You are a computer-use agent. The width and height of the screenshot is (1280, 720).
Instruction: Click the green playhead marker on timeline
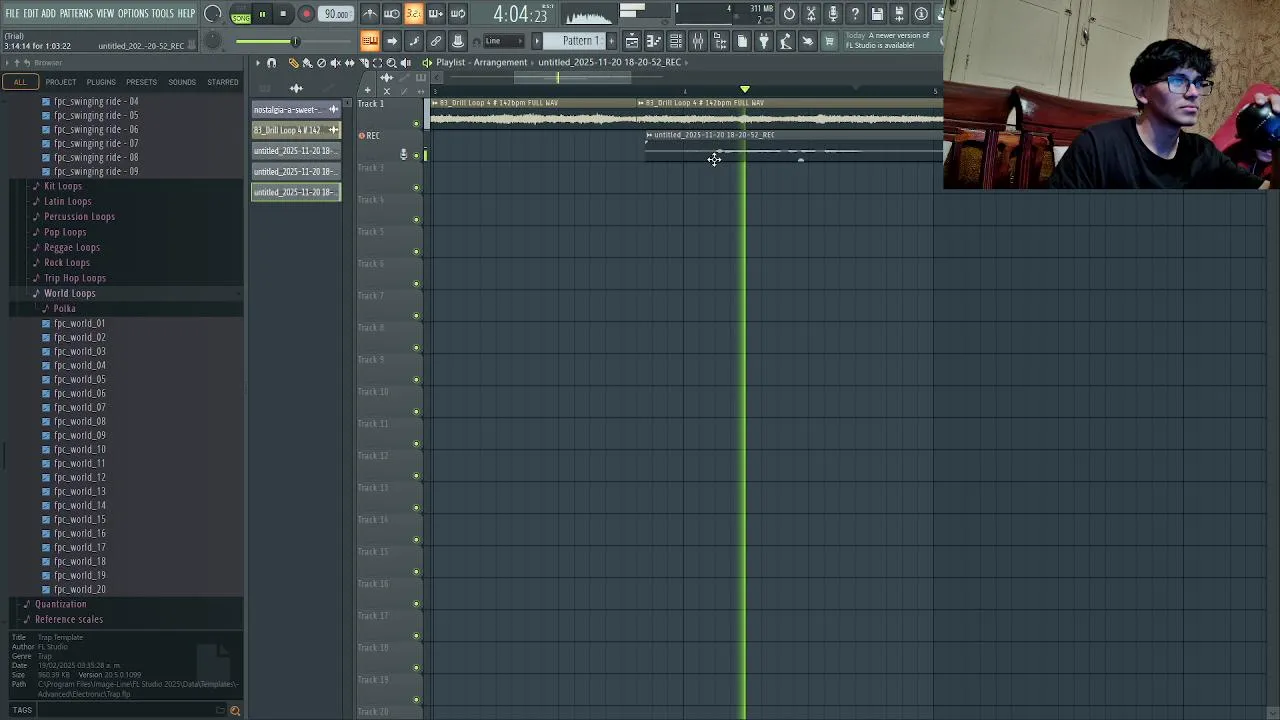(x=744, y=89)
